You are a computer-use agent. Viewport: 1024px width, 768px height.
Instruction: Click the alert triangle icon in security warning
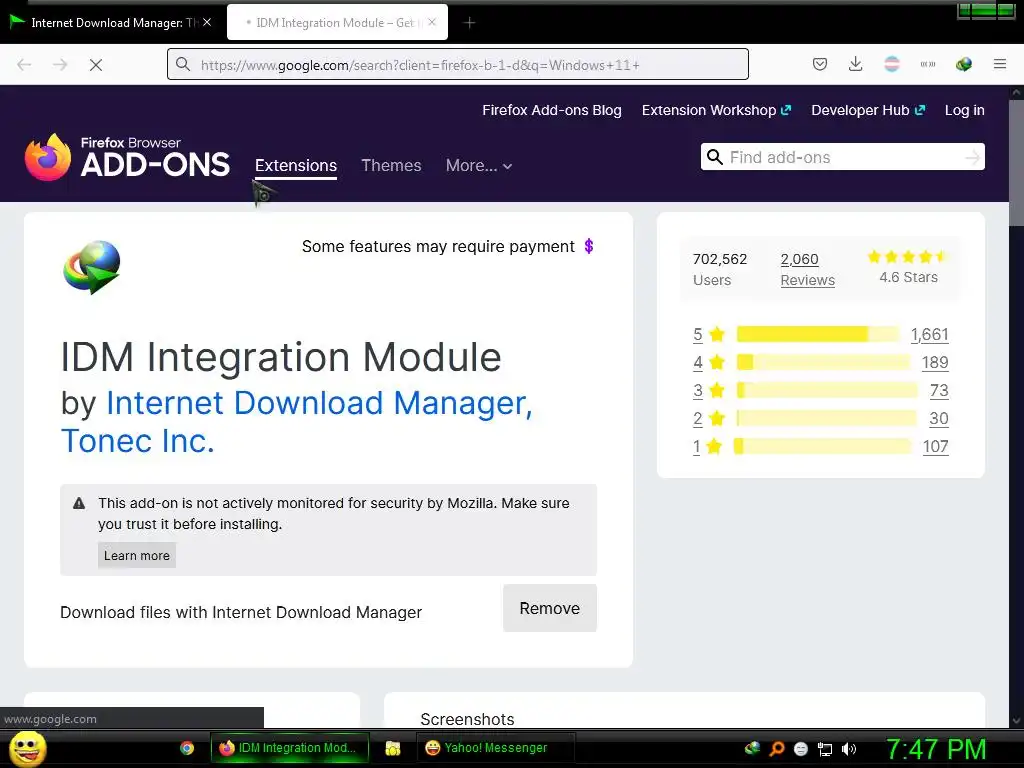(x=79, y=503)
